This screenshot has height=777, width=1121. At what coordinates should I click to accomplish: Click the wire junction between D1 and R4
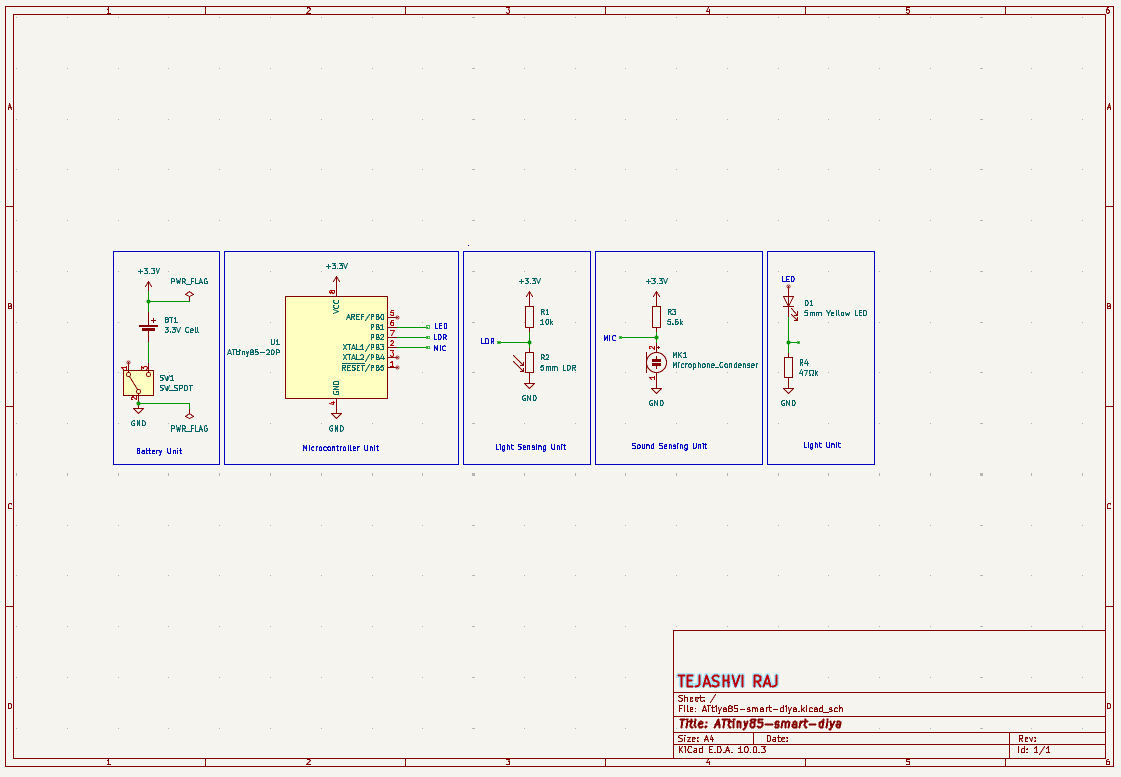(x=789, y=342)
